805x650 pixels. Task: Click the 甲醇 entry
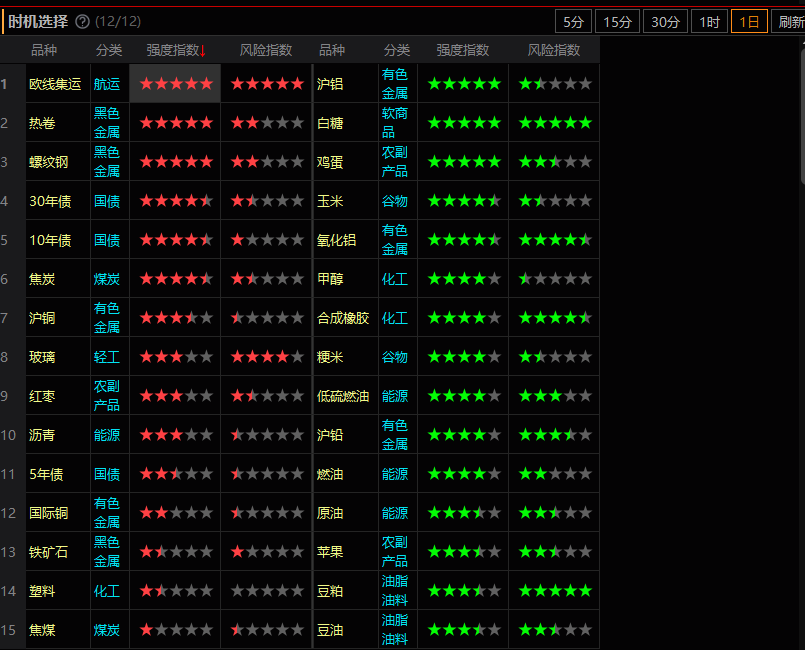click(330, 279)
